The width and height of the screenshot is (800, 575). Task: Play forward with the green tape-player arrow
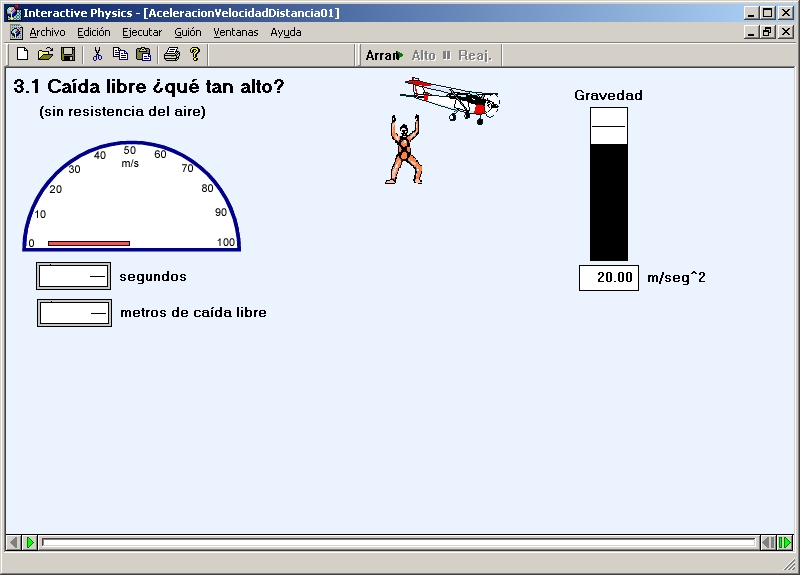coord(30,542)
